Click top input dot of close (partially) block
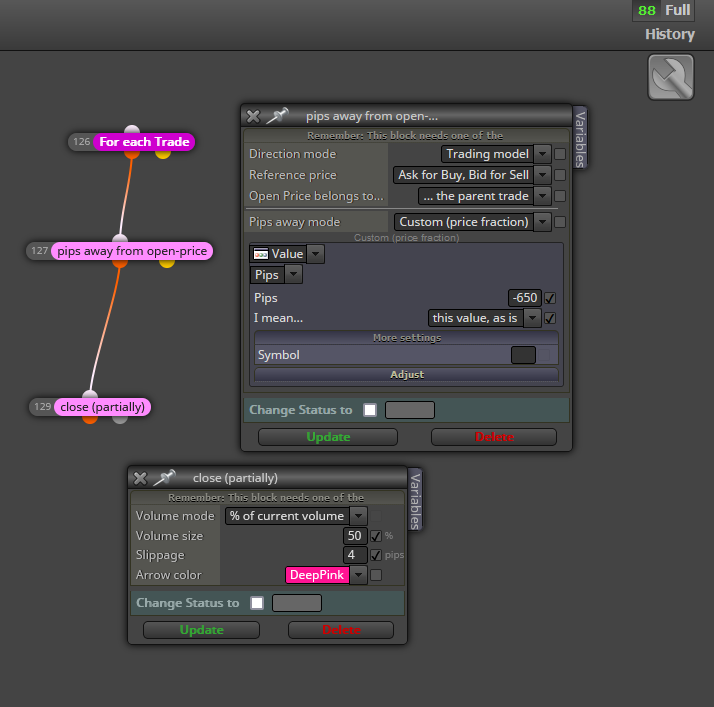 tap(90, 395)
